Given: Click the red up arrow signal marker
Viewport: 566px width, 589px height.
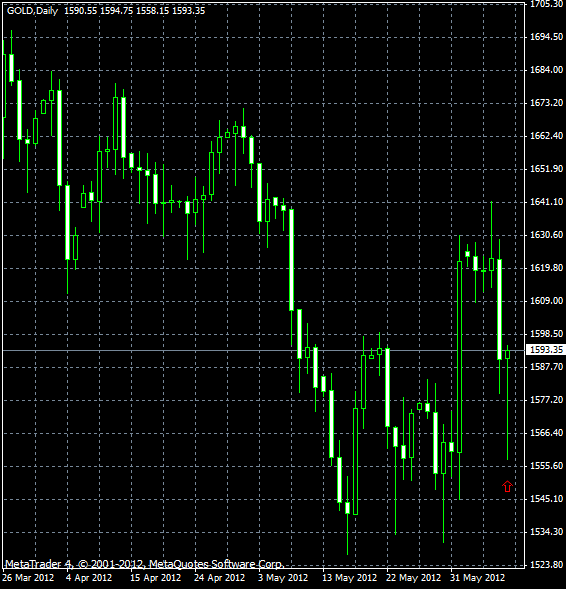Looking at the screenshot, I should 507,486.
